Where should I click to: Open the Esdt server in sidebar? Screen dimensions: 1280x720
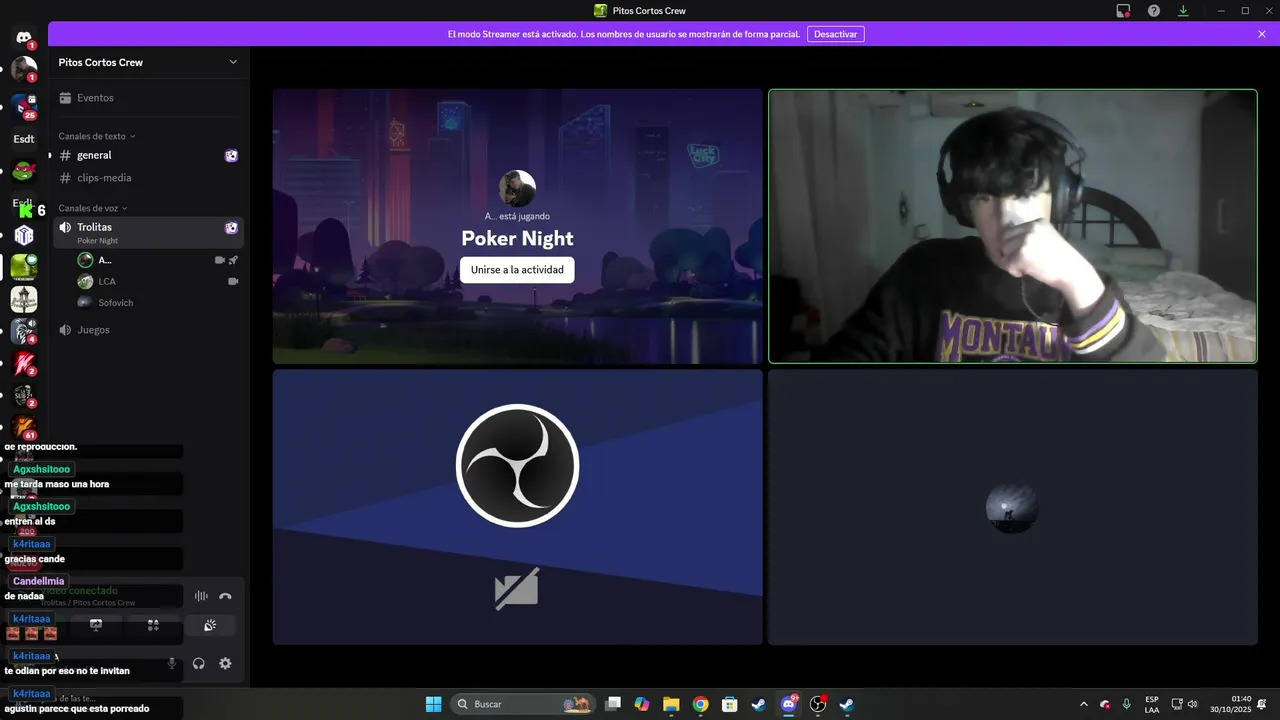pyautogui.click(x=24, y=139)
